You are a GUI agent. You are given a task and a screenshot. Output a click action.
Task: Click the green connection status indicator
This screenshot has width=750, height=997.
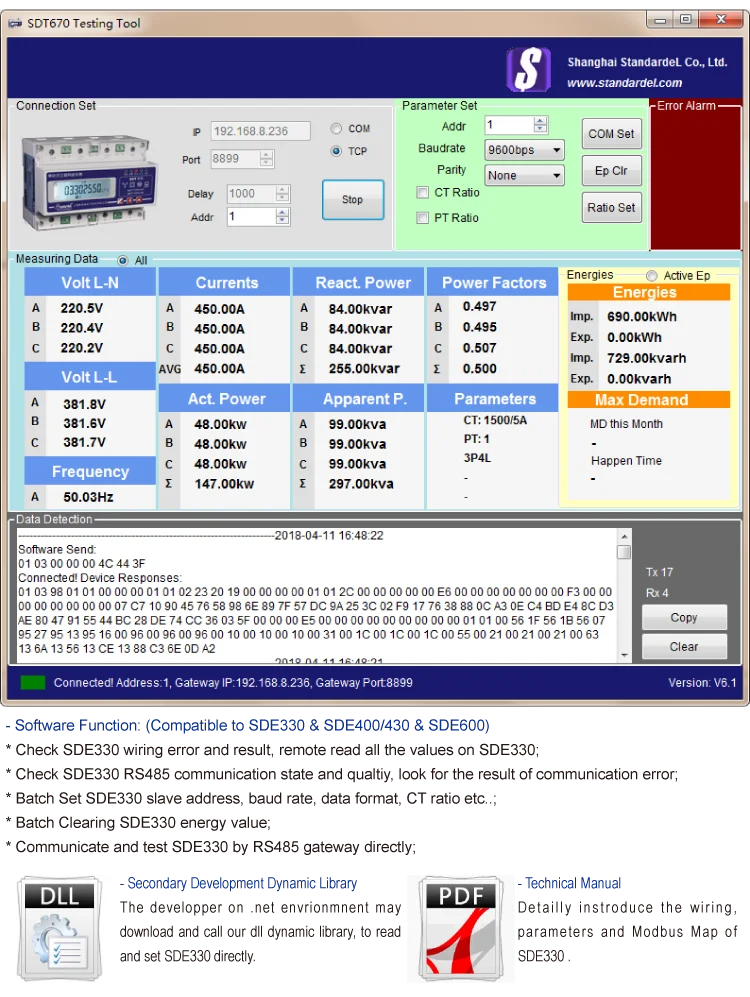coord(32,682)
